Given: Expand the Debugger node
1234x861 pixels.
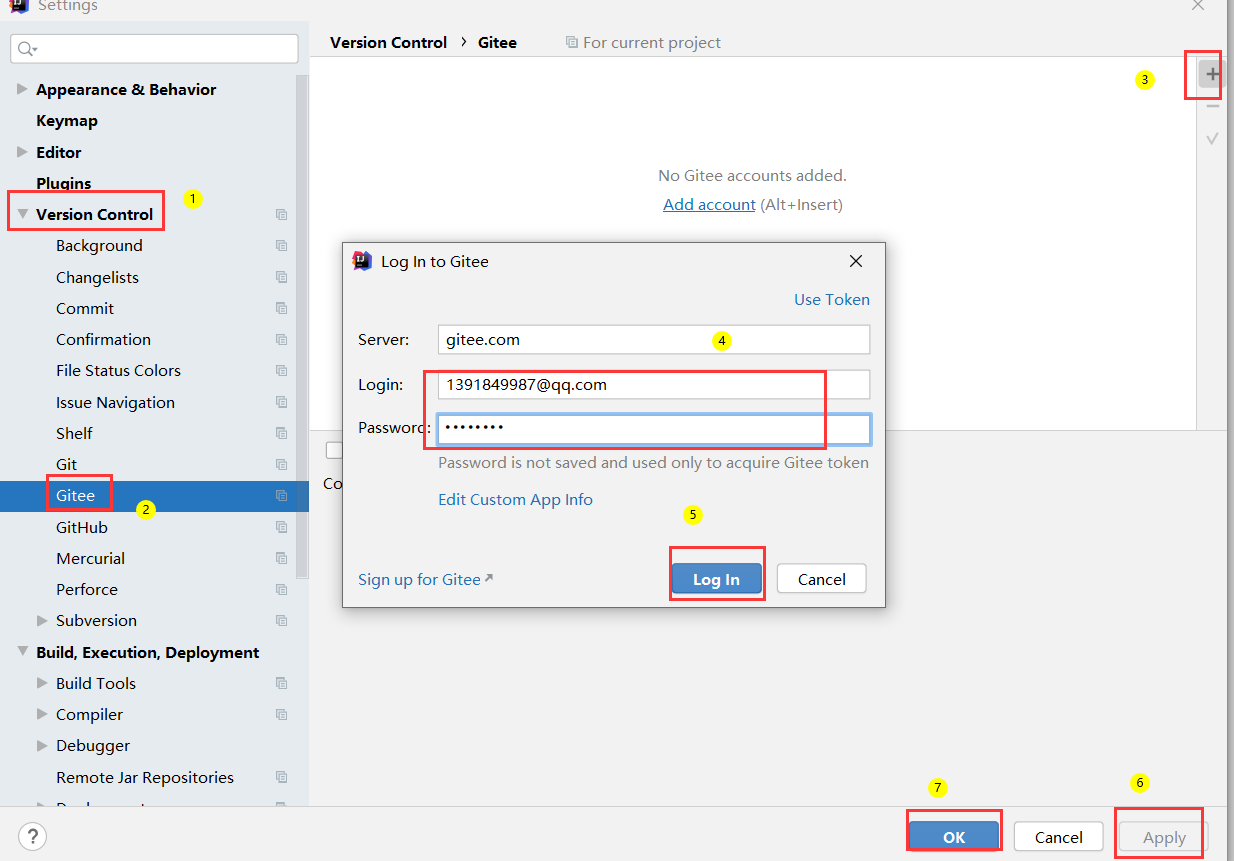Looking at the screenshot, I should point(42,745).
